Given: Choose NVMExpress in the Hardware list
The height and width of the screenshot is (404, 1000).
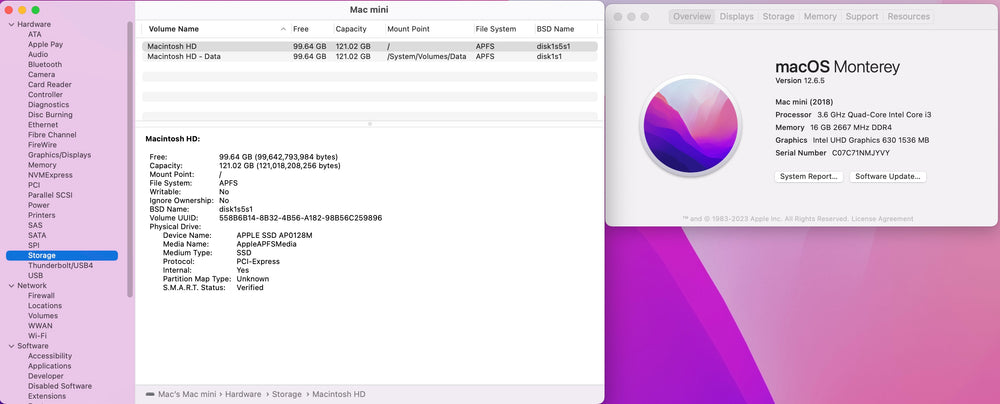Looking at the screenshot, I should click(50, 175).
